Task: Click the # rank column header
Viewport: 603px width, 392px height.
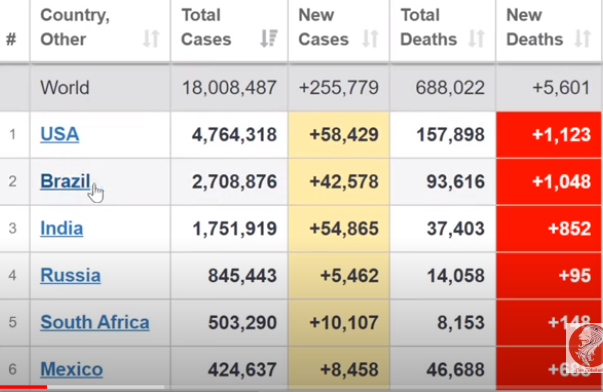Action: point(11,39)
